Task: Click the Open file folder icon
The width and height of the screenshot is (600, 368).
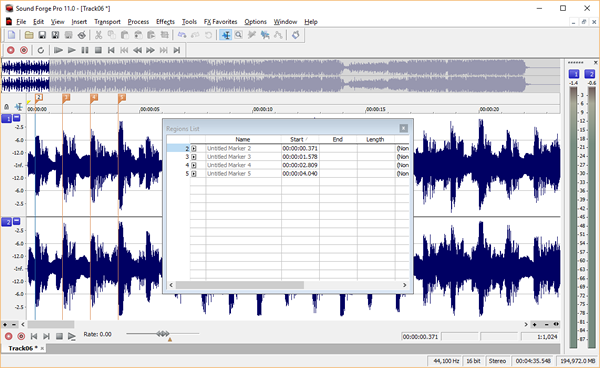Action: pos(29,35)
